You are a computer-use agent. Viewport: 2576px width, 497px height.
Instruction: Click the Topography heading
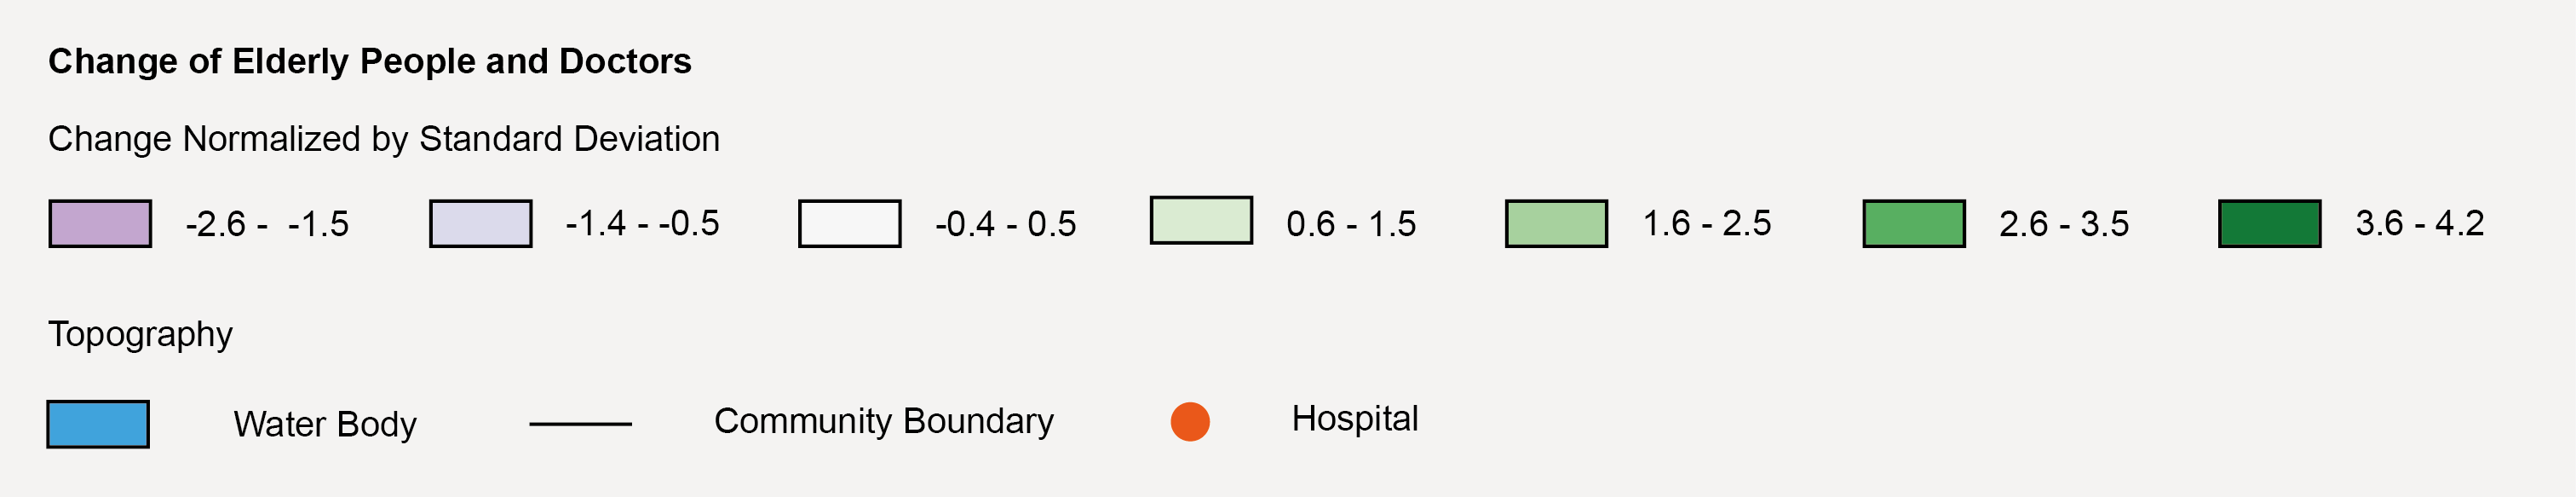[x=140, y=334]
